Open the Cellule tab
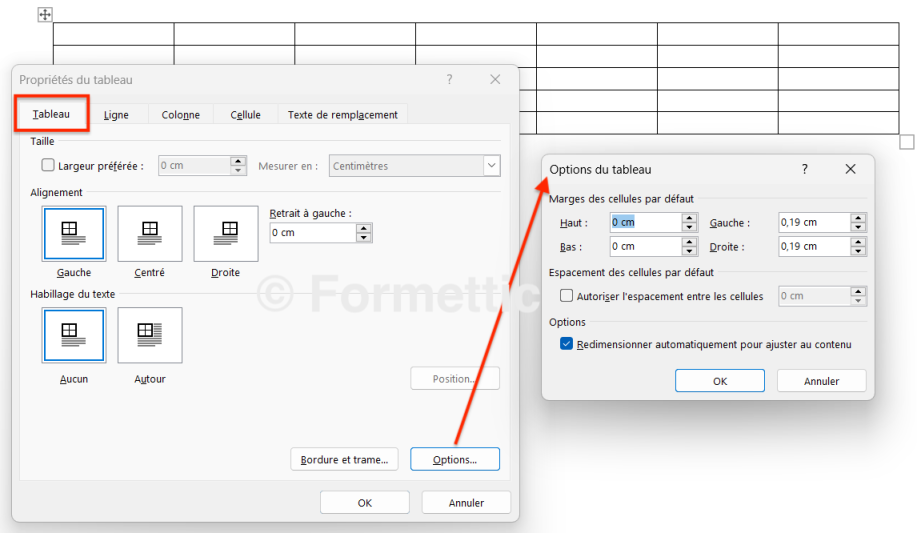The height and width of the screenshot is (533, 917). point(245,115)
